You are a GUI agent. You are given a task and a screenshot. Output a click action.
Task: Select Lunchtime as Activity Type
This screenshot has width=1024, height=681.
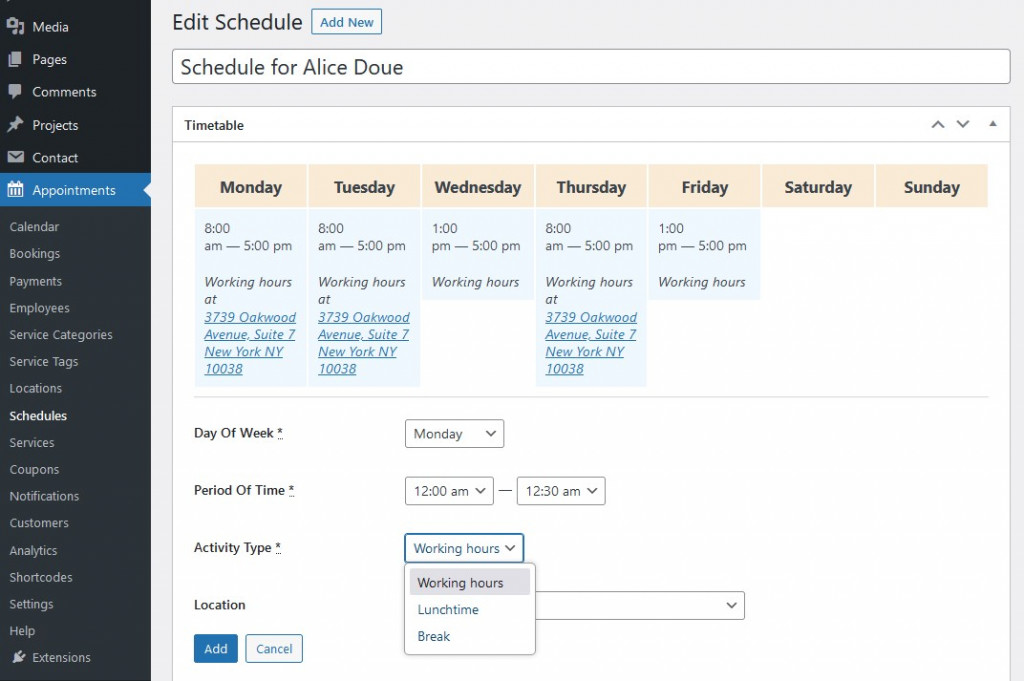(448, 609)
